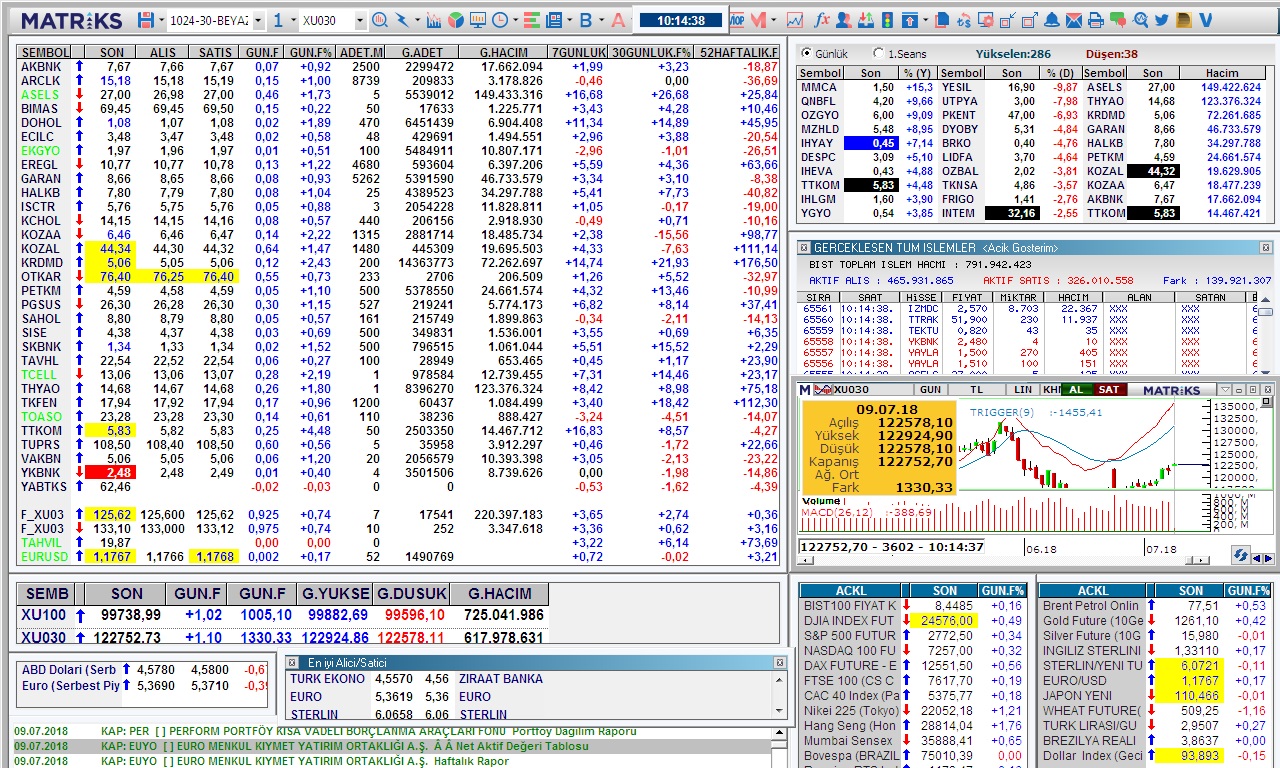Sort by Hacim column in top-right panel
The image size is (1280, 768).
(x=1222, y=73)
